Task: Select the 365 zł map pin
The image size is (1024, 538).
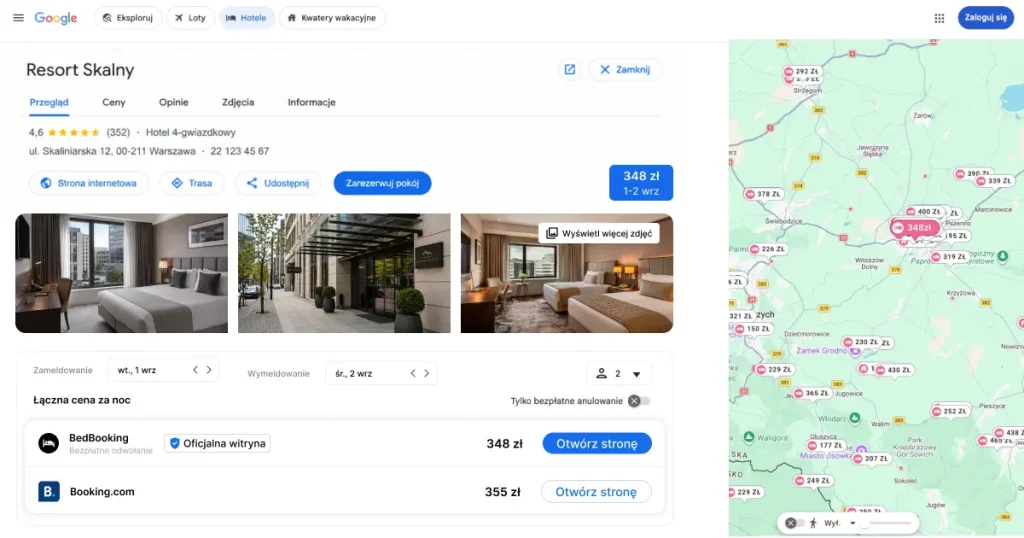Action: tap(812, 393)
